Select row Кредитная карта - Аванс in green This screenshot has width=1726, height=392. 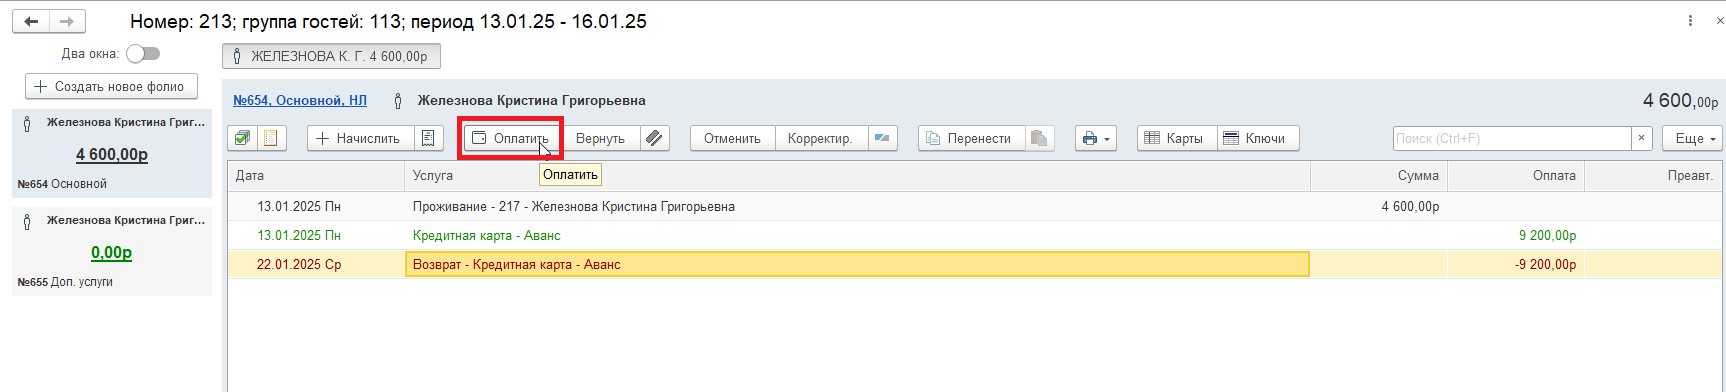975,235
